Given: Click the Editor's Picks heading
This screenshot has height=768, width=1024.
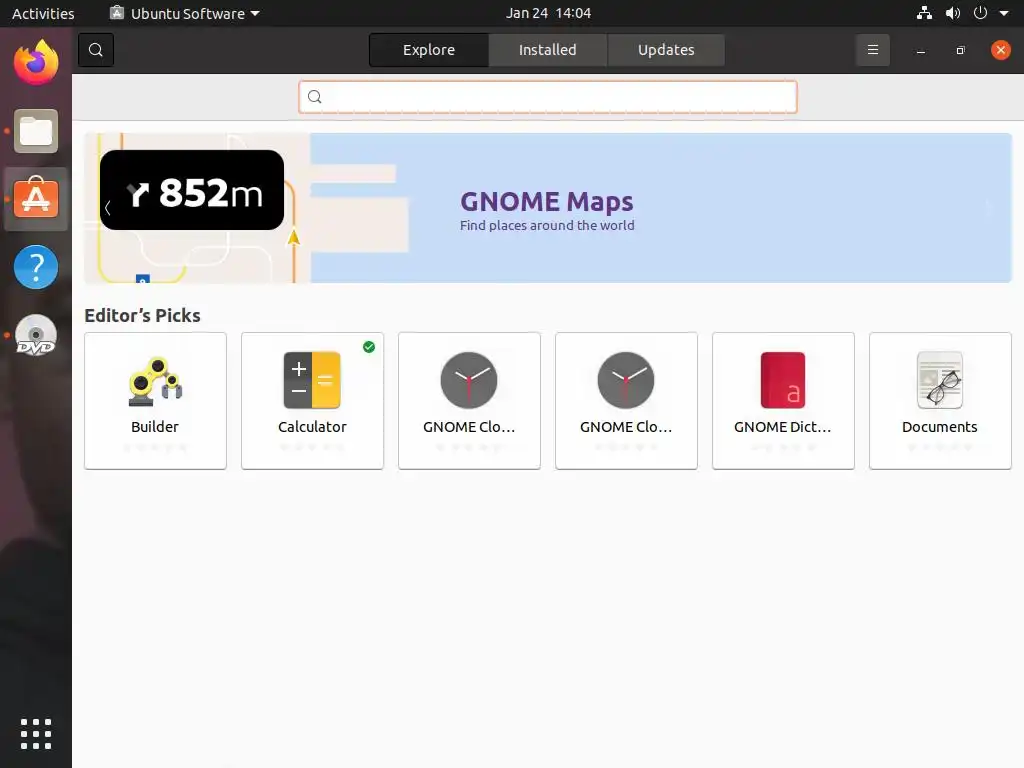Looking at the screenshot, I should [x=142, y=315].
